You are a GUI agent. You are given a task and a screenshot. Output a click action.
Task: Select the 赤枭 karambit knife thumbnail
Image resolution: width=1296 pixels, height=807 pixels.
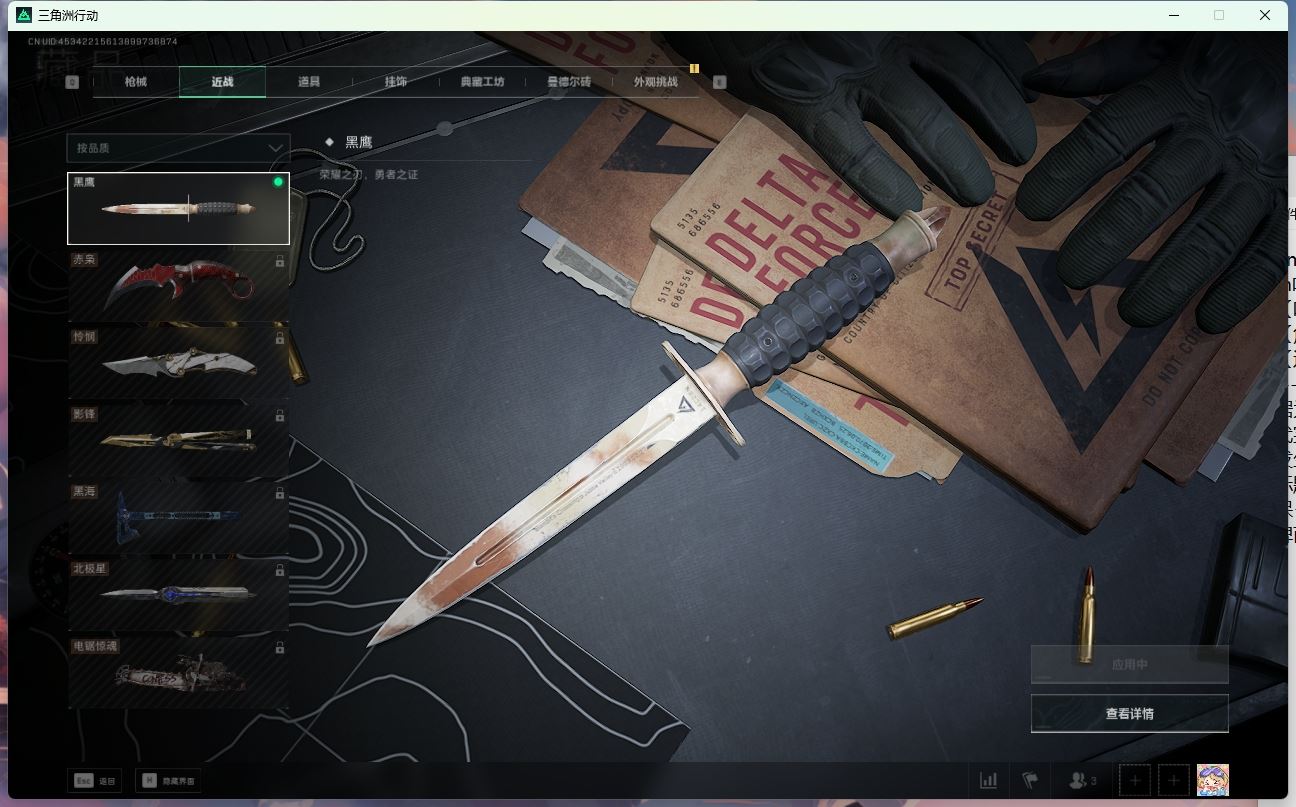click(x=178, y=285)
